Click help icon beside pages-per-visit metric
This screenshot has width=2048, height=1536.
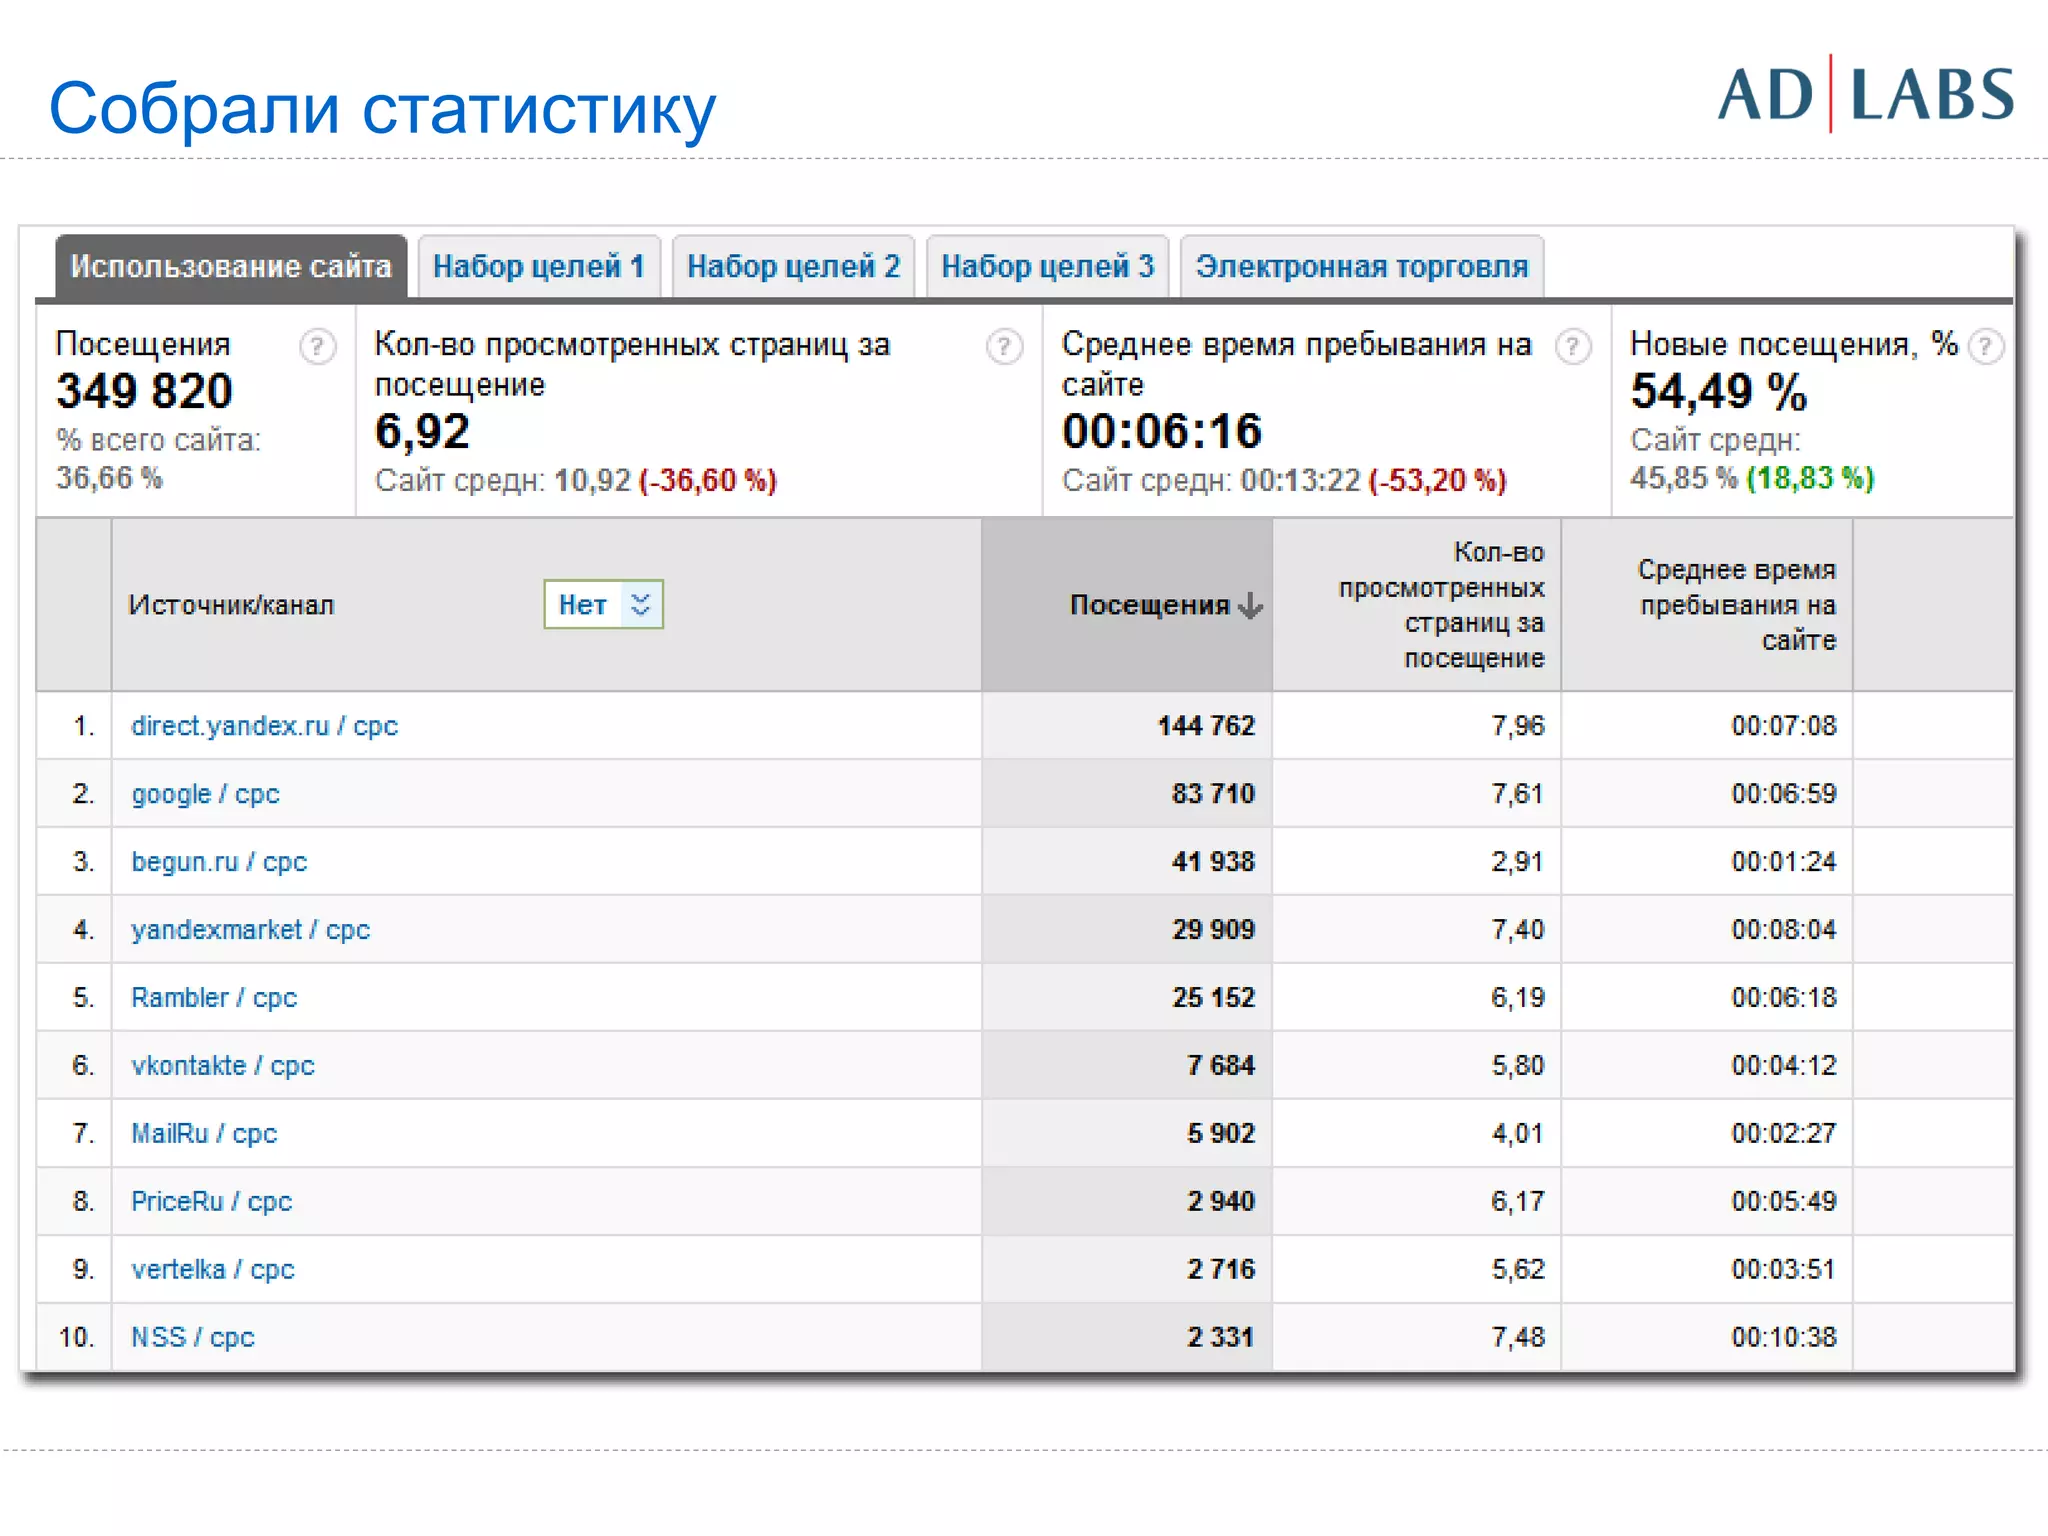pos(1003,347)
